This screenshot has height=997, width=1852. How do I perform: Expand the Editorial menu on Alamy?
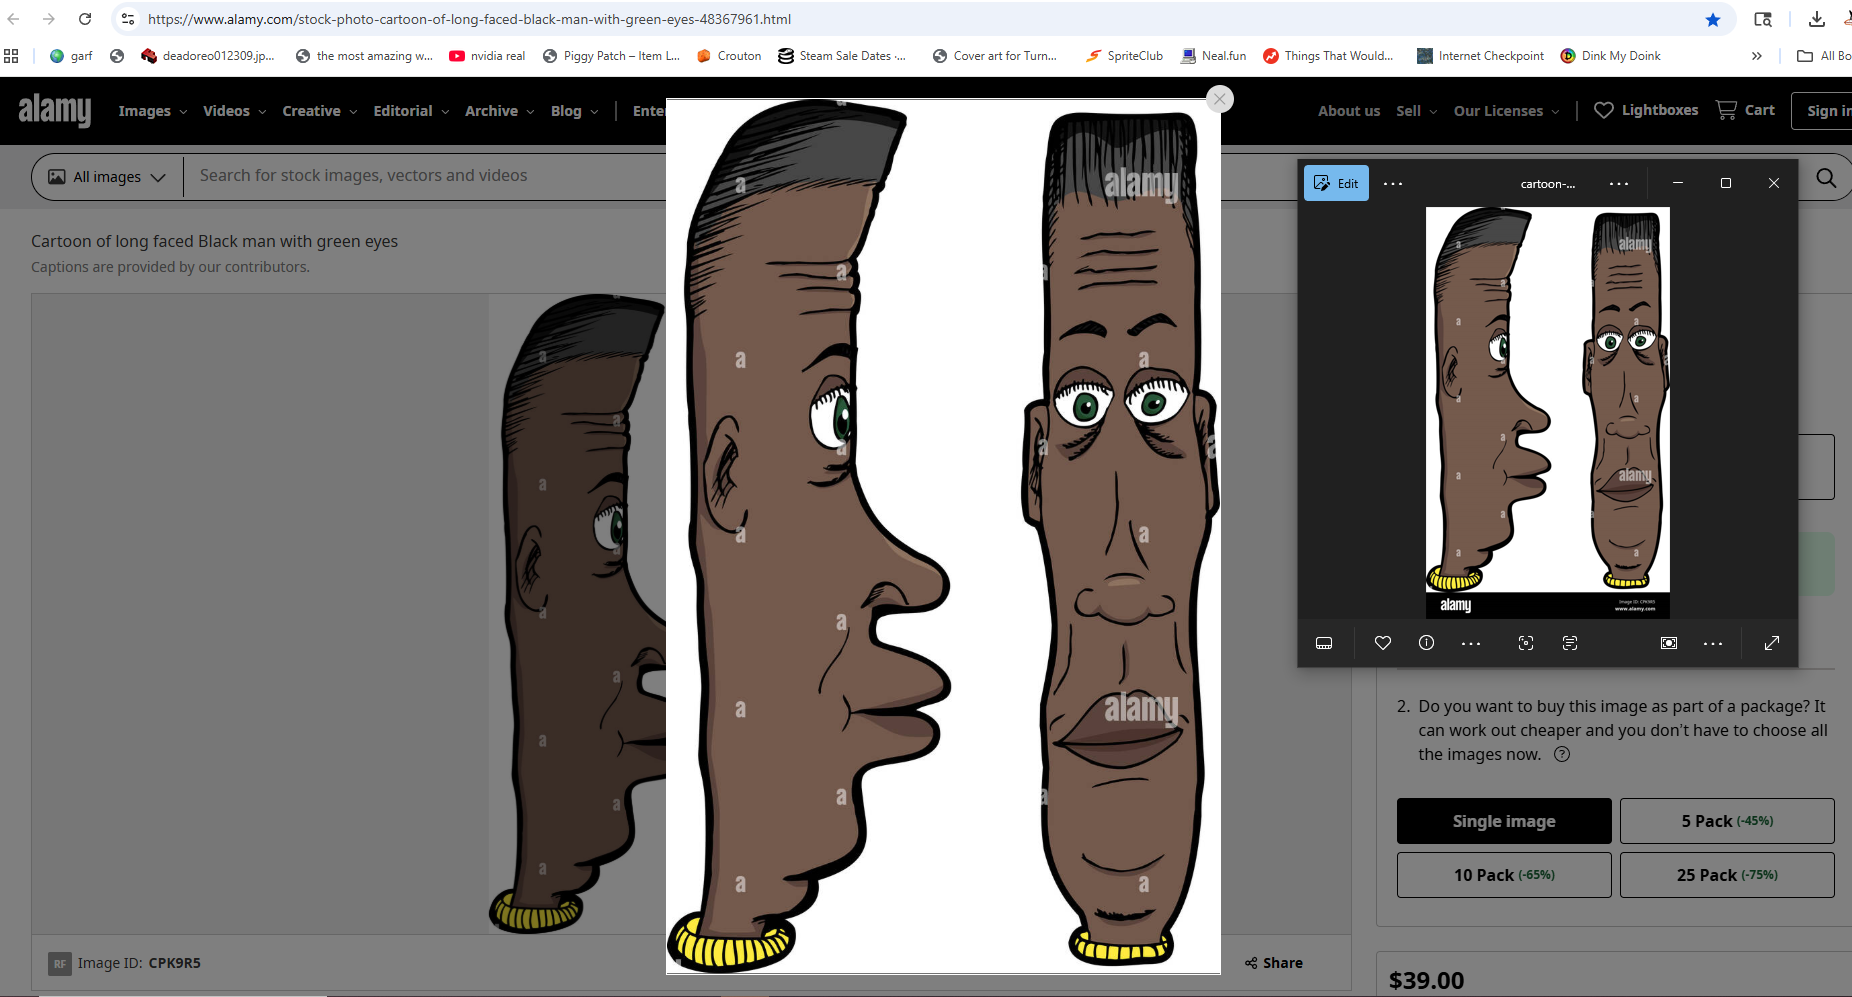(411, 111)
